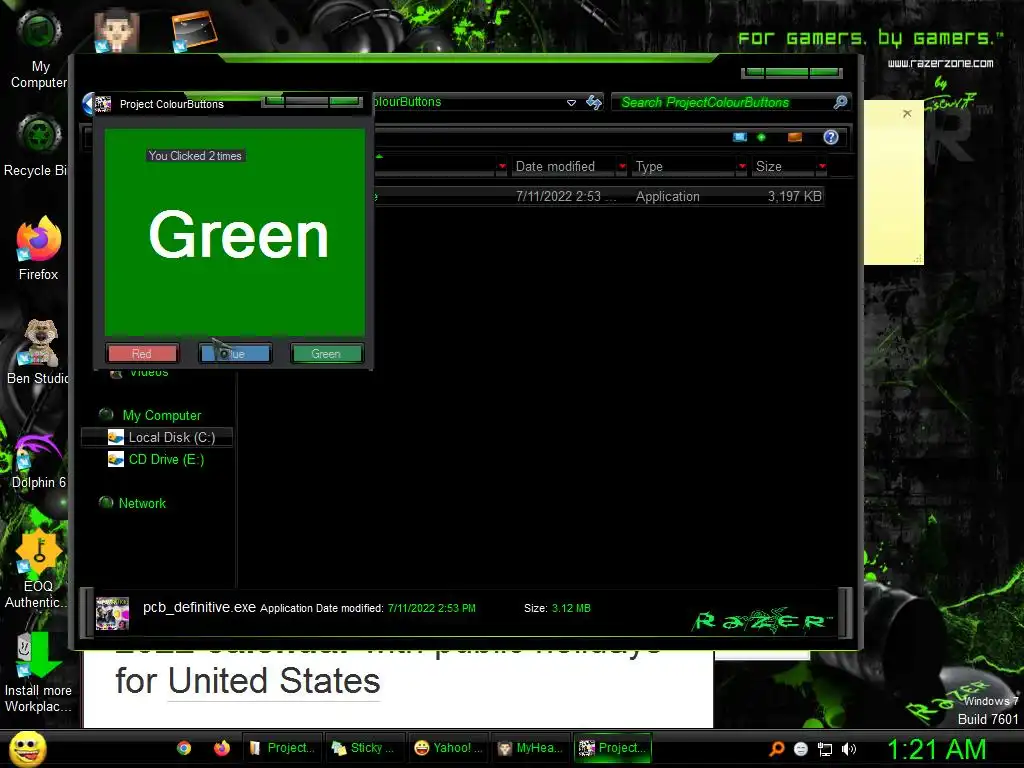Click date modified value in details pane
1024x768 pixels.
click(432, 608)
